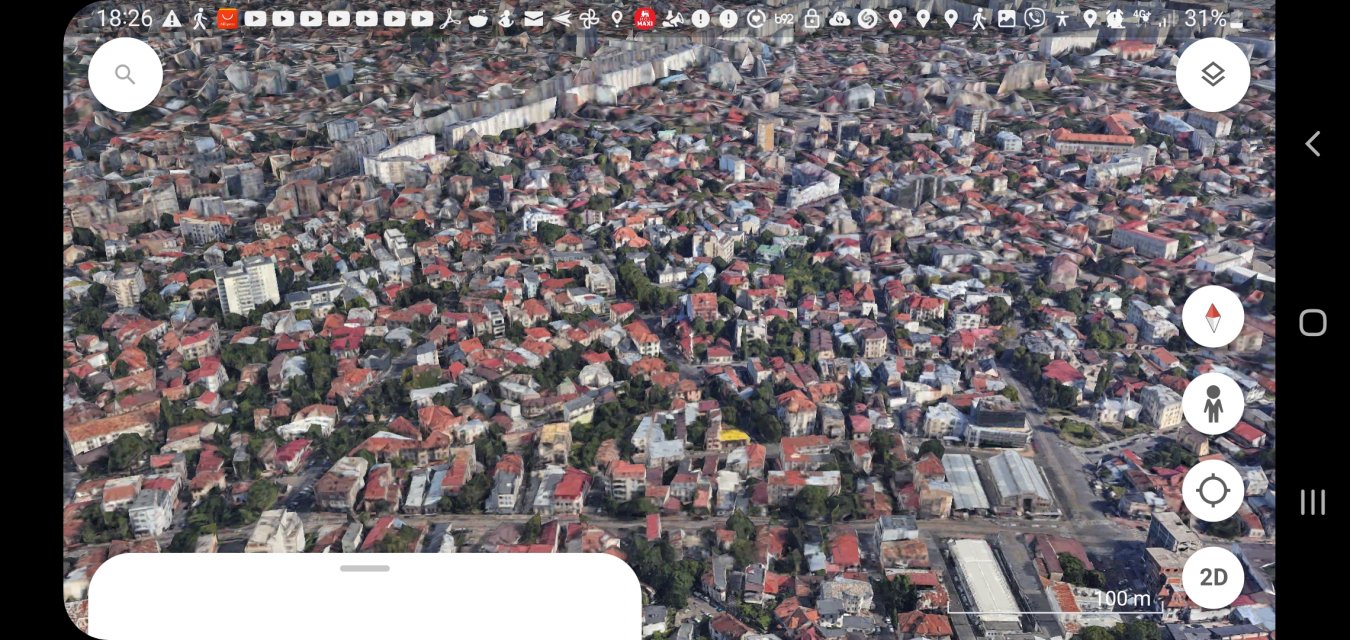Center map on my location
The height and width of the screenshot is (640, 1350).
point(1212,491)
